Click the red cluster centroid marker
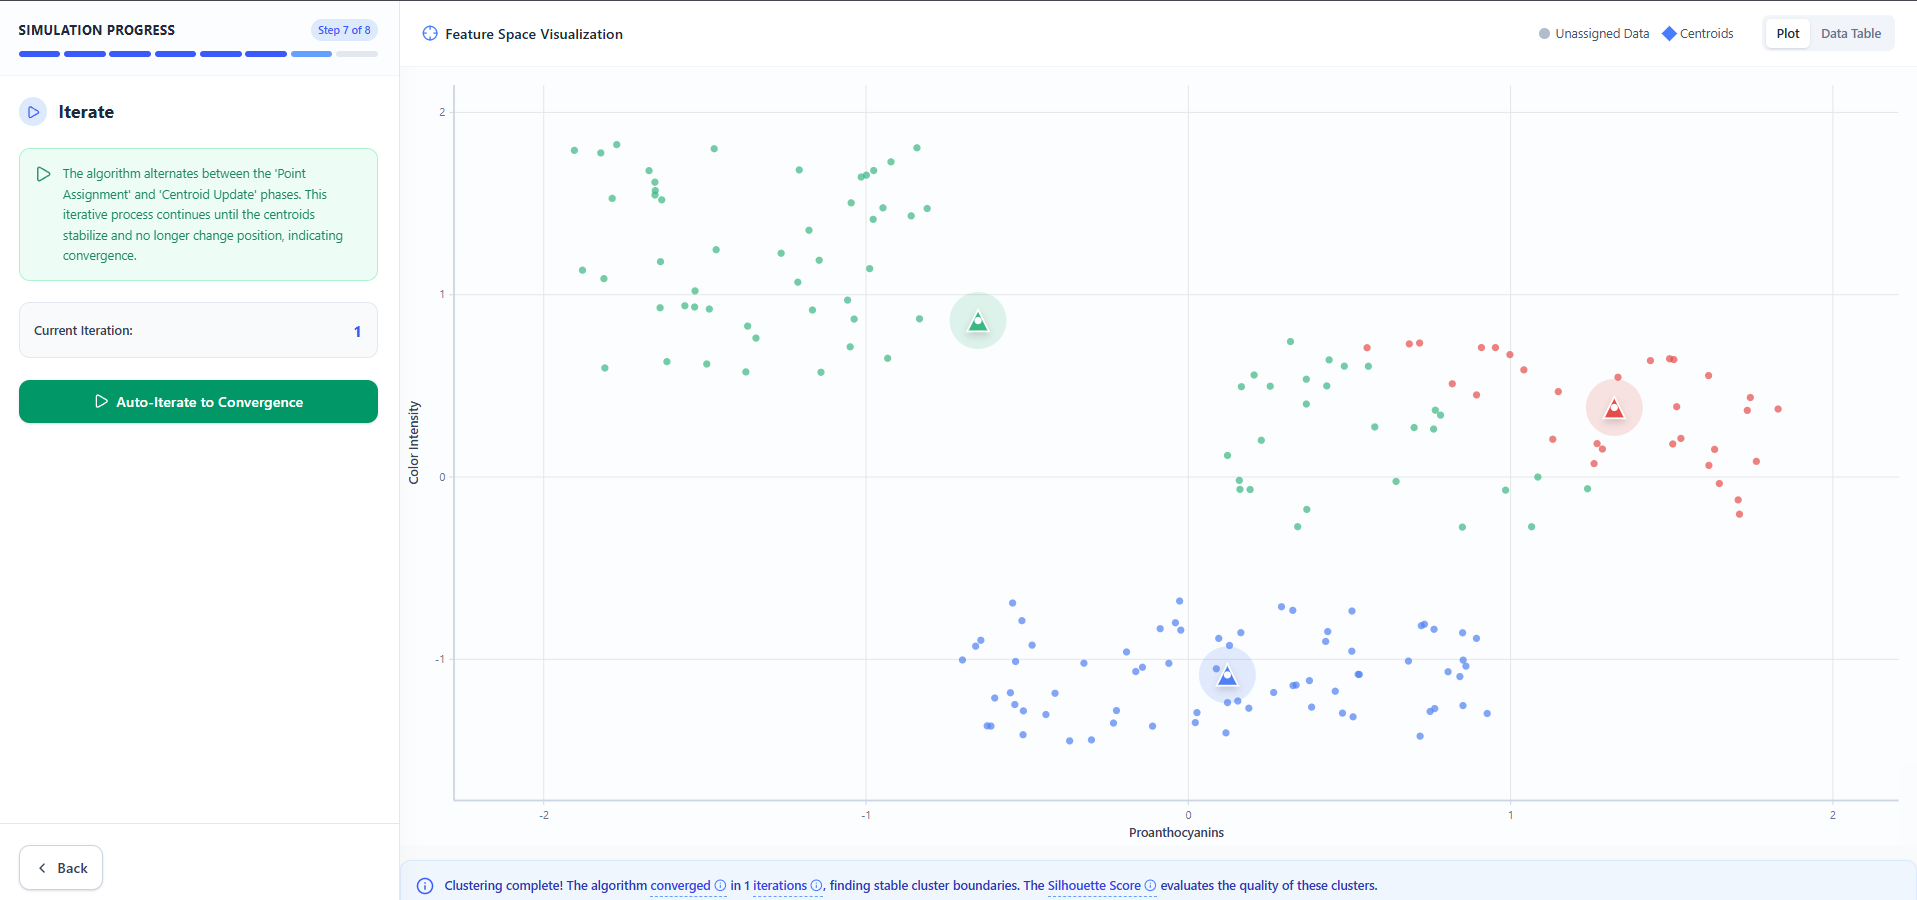The height and width of the screenshot is (900, 1917). (x=1613, y=408)
